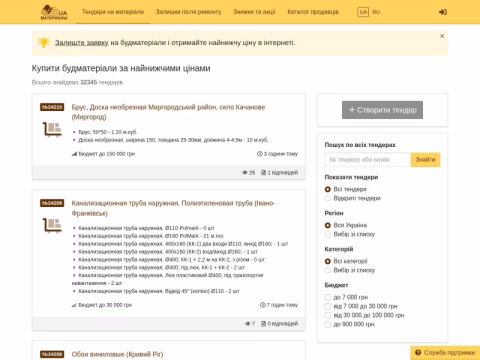Open the Залишки після ремонту menu item
Screen dimensions: 480x360
(188, 12)
